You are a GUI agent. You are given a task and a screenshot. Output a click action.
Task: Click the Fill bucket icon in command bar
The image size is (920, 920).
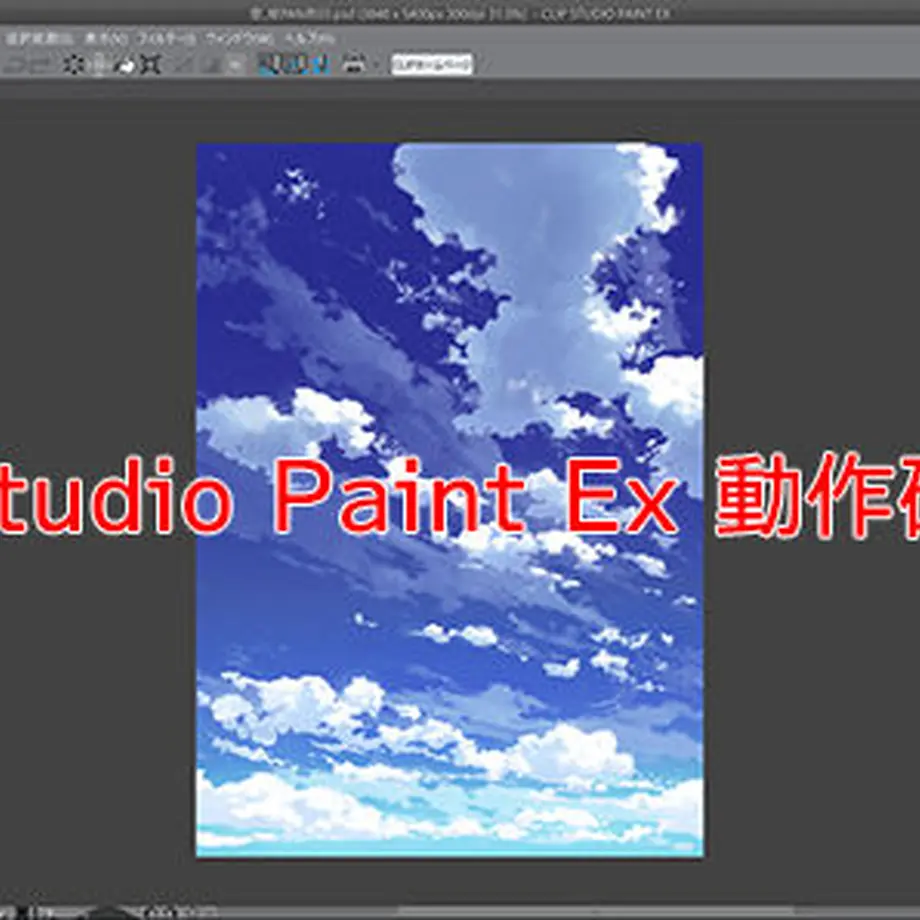coord(124,64)
